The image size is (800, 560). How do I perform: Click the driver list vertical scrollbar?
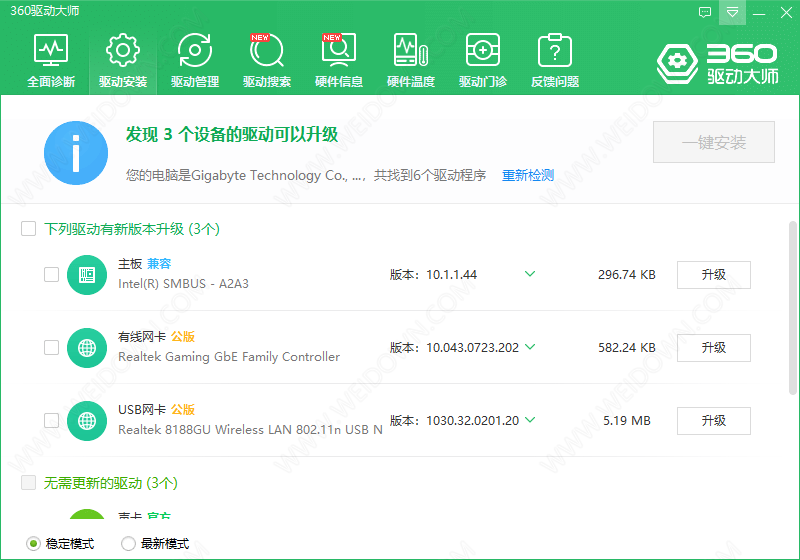pos(793,308)
